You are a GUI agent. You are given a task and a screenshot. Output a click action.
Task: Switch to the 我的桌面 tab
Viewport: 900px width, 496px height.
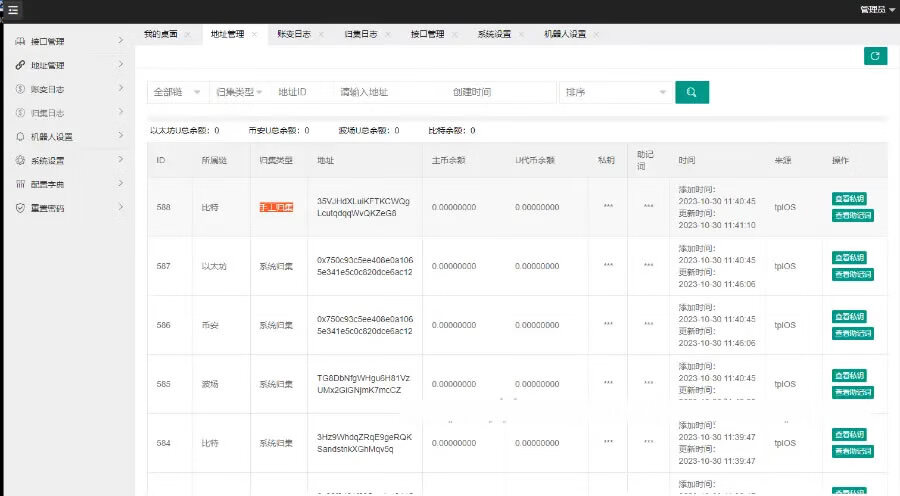(x=160, y=34)
